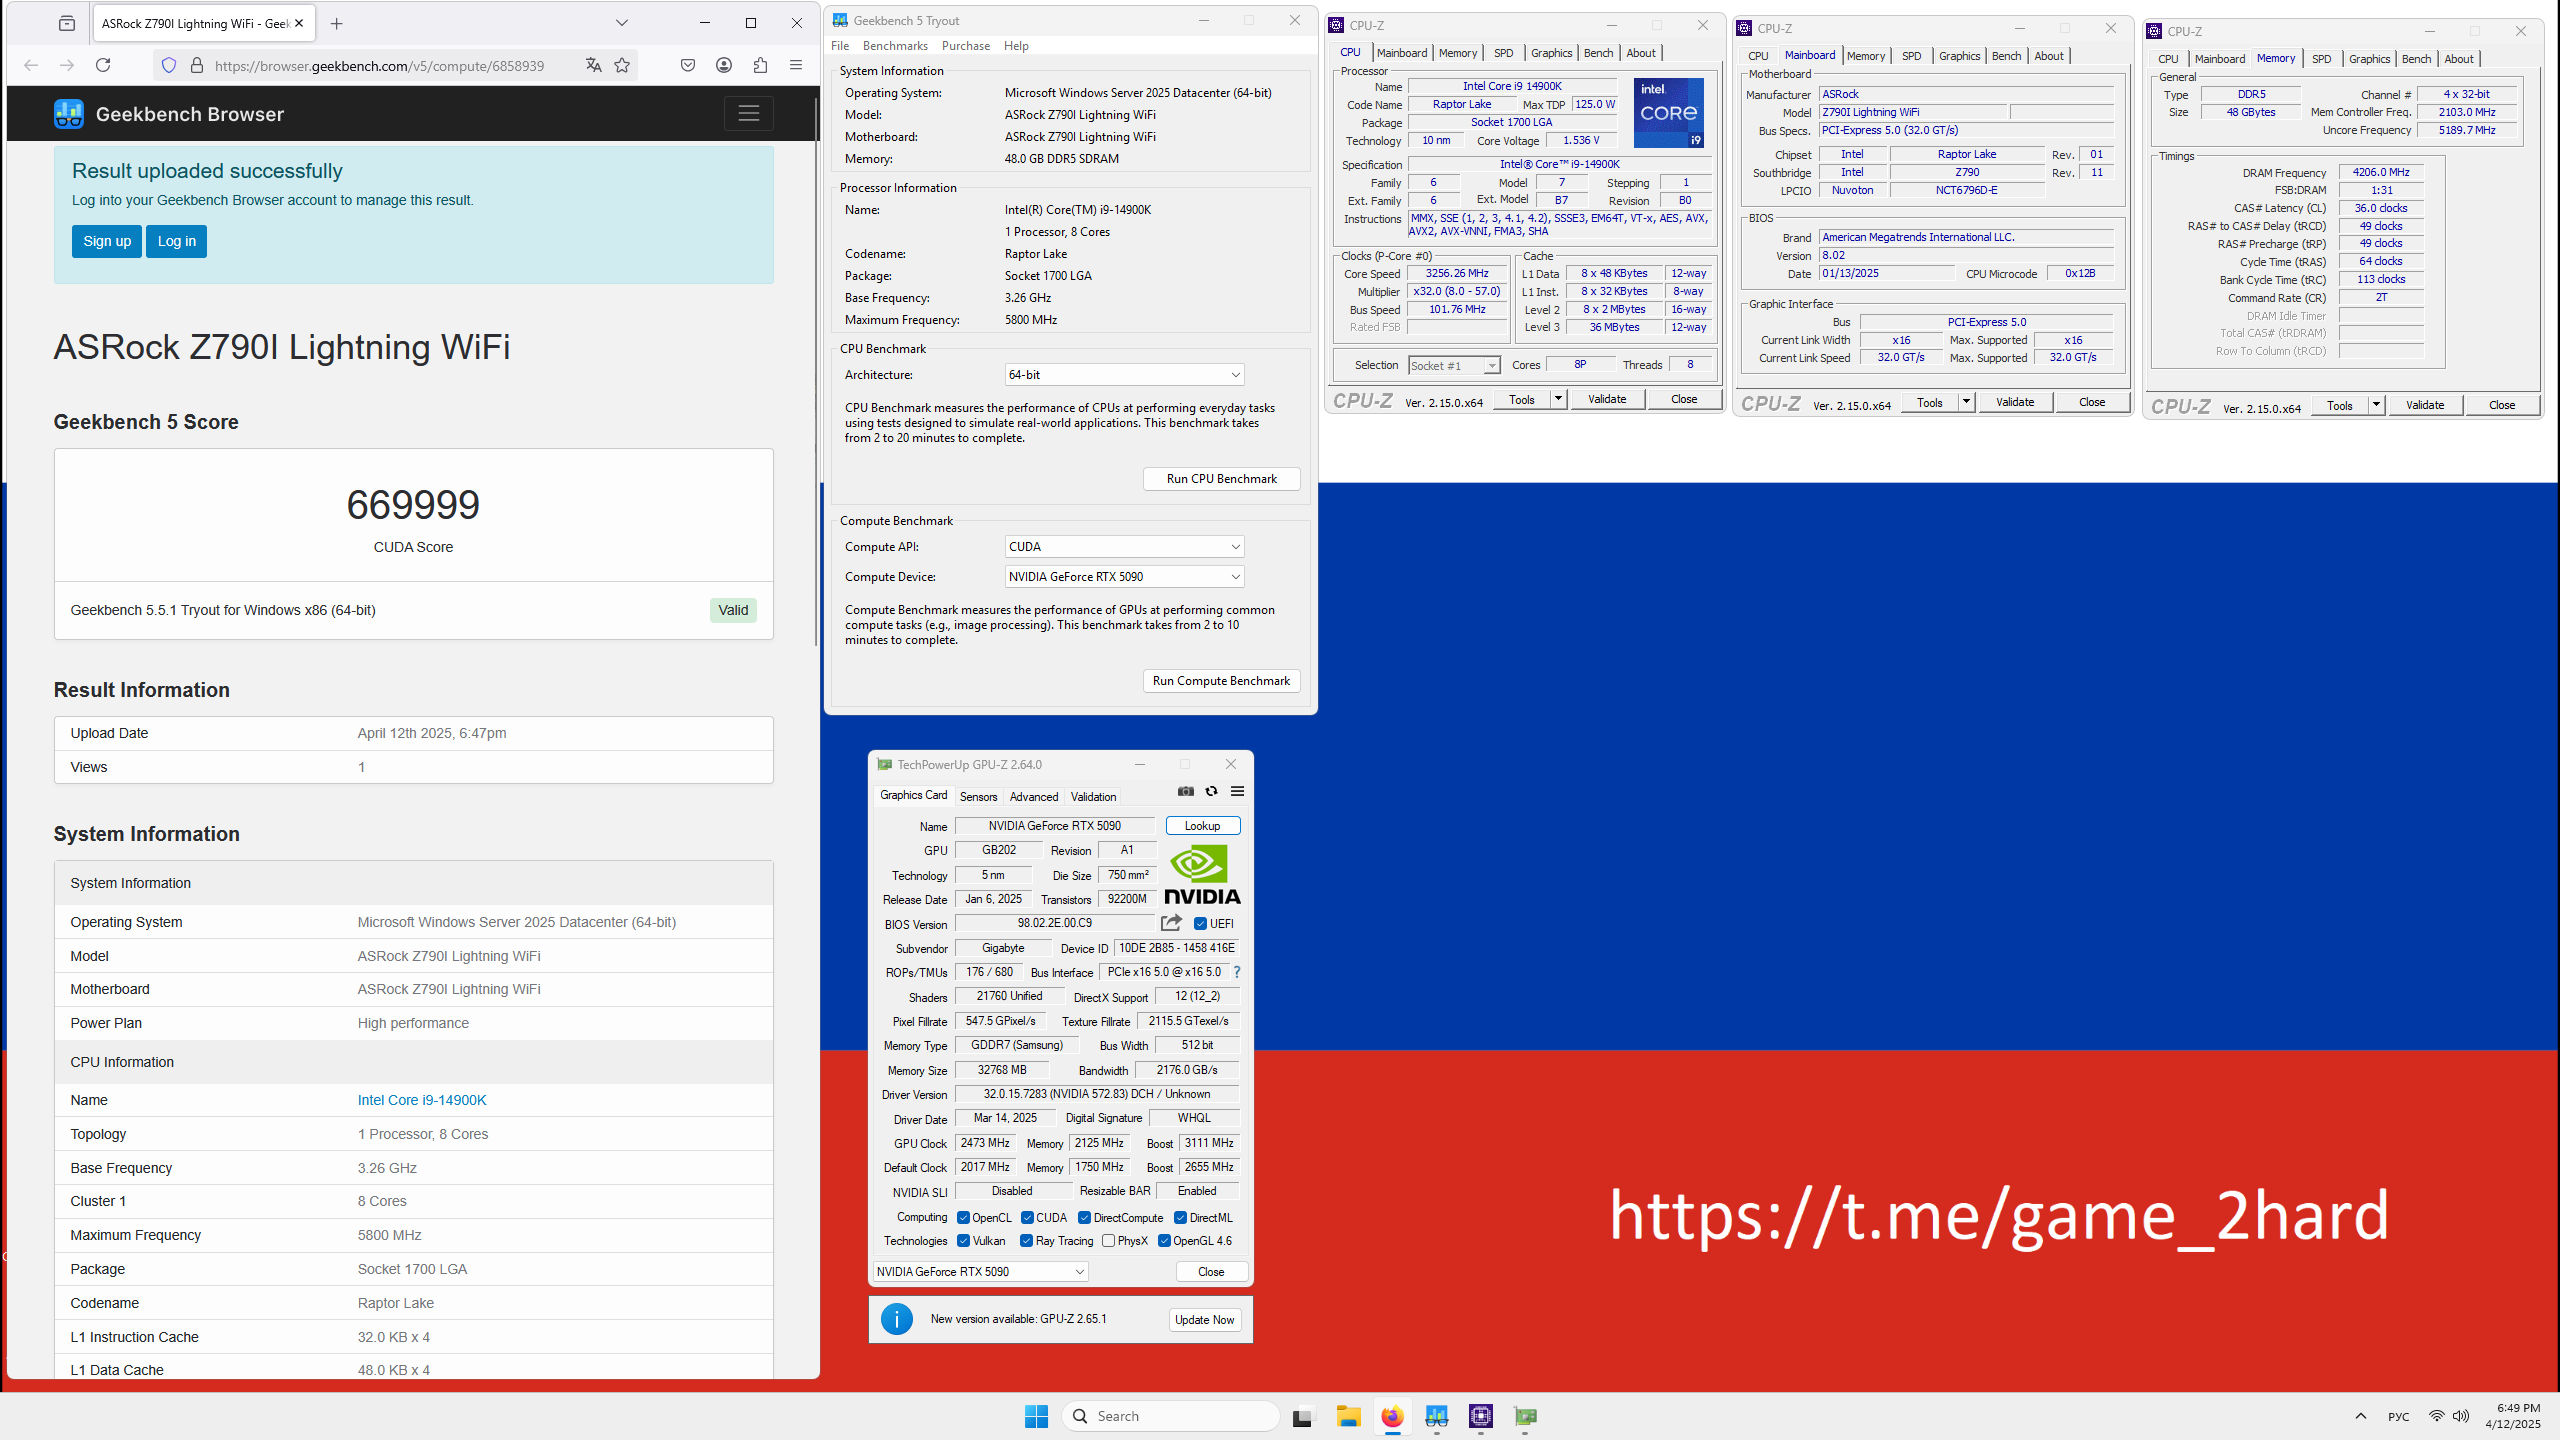Viewport: 2560px width, 1440px height.
Task: Open GPU selector dropdown in GPU-Z
Action: (980, 1272)
